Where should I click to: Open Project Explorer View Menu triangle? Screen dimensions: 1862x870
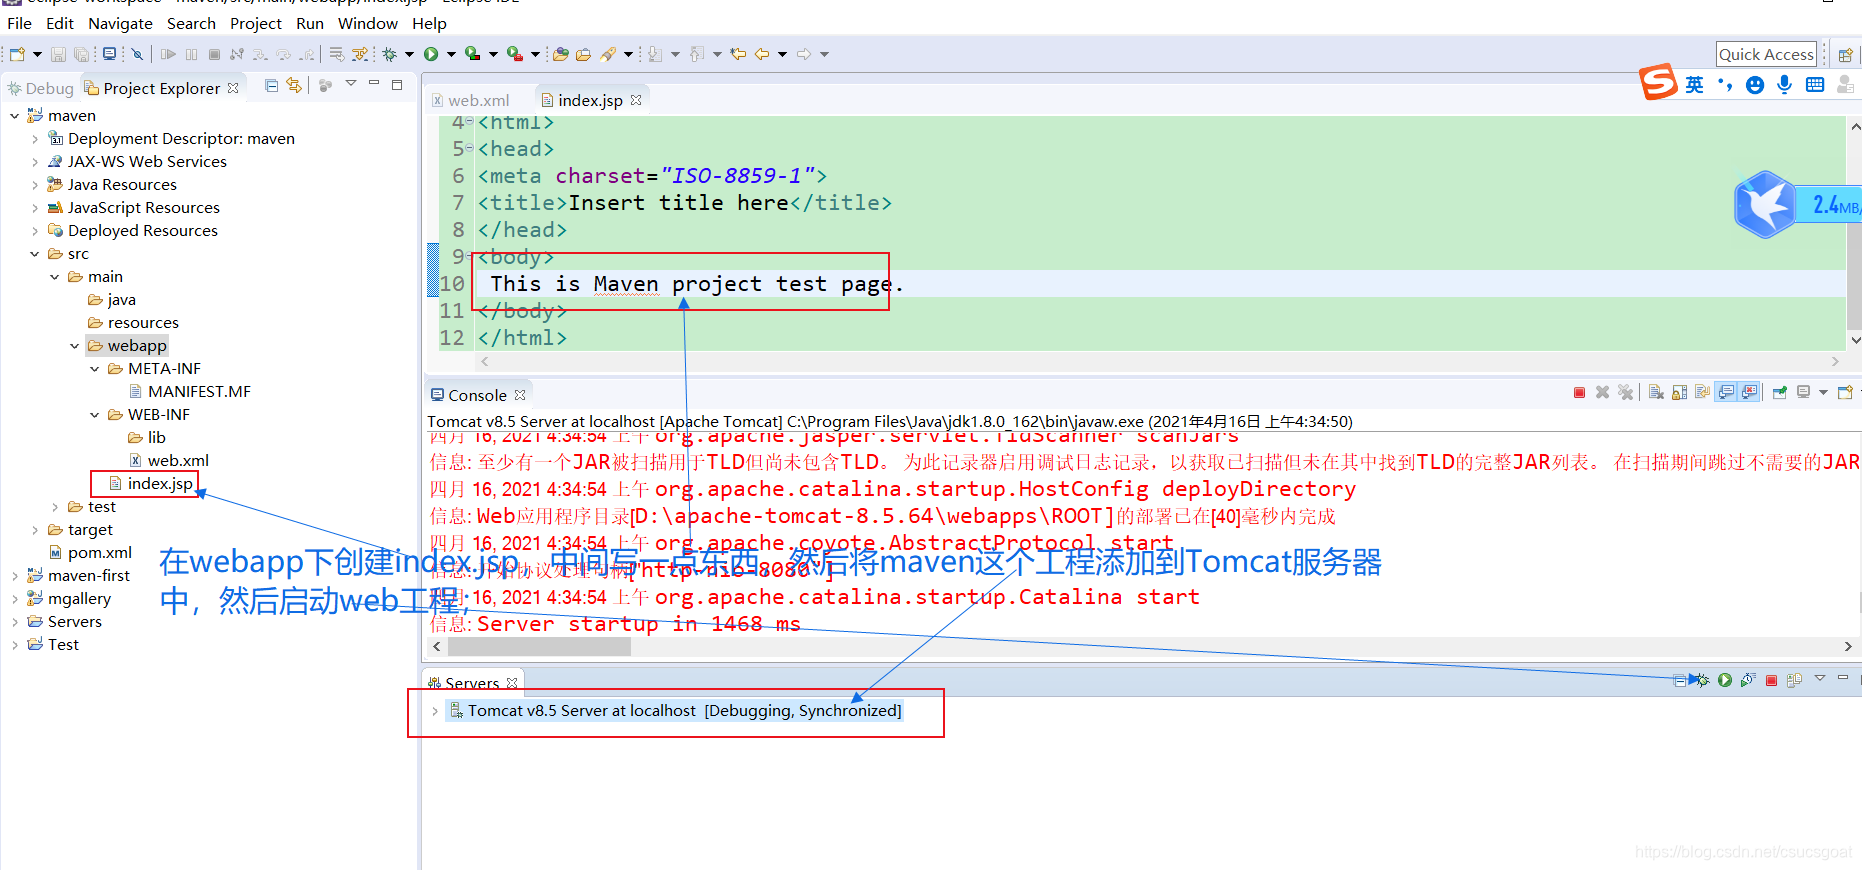[351, 85]
